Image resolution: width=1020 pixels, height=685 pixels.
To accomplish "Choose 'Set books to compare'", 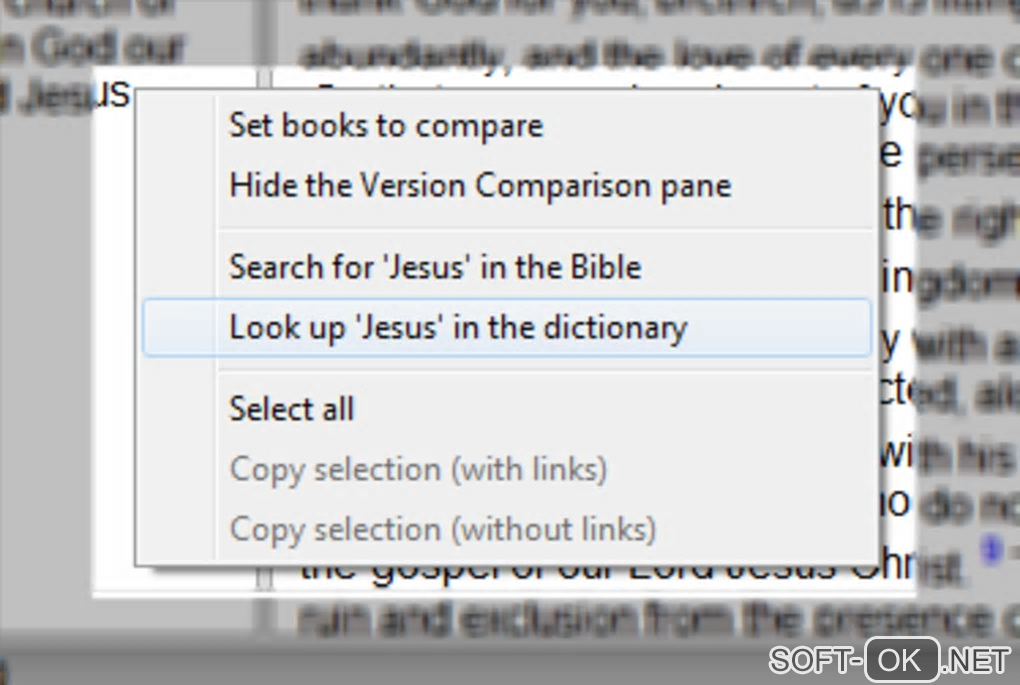I will (386, 126).
